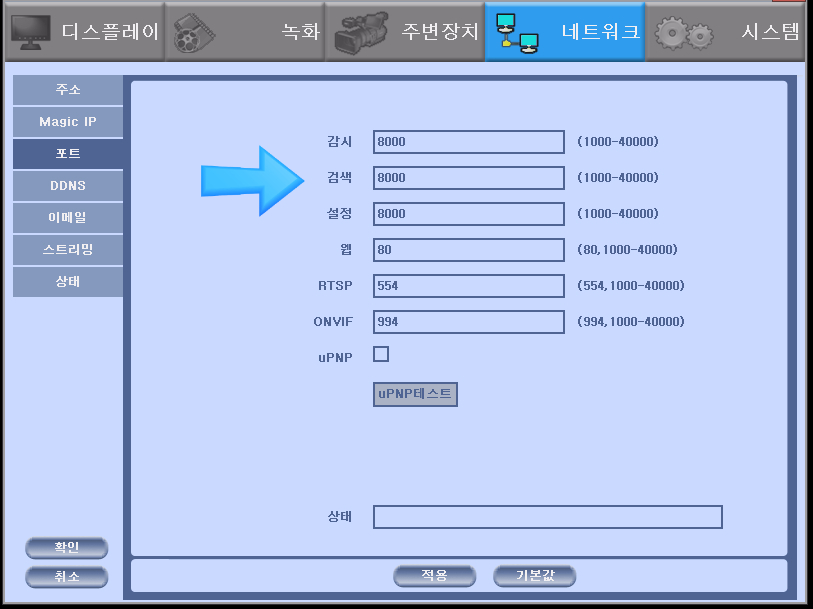Open the 주소 sidebar menu
Screen dimensions: 813x609
68,90
